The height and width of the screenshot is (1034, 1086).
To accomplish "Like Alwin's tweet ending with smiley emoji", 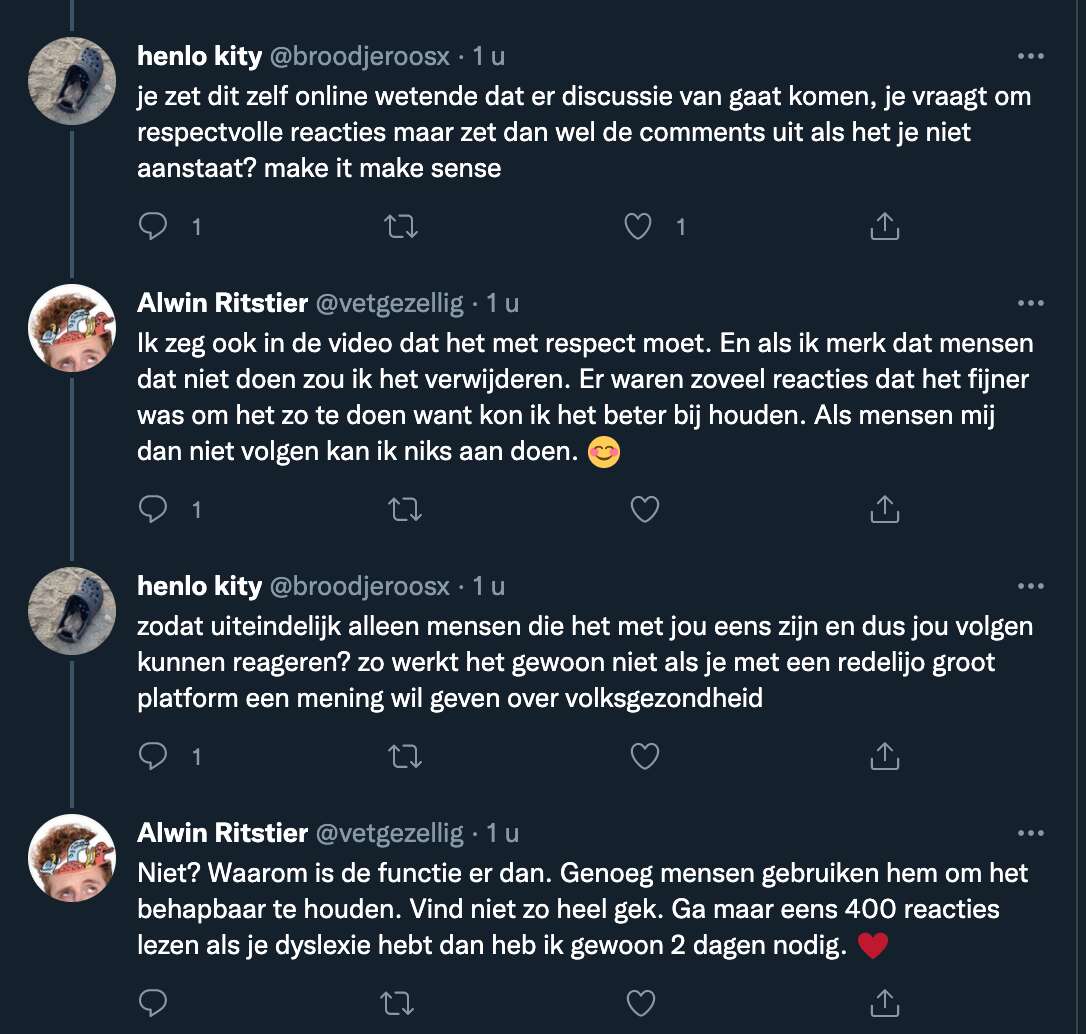I will point(645,510).
